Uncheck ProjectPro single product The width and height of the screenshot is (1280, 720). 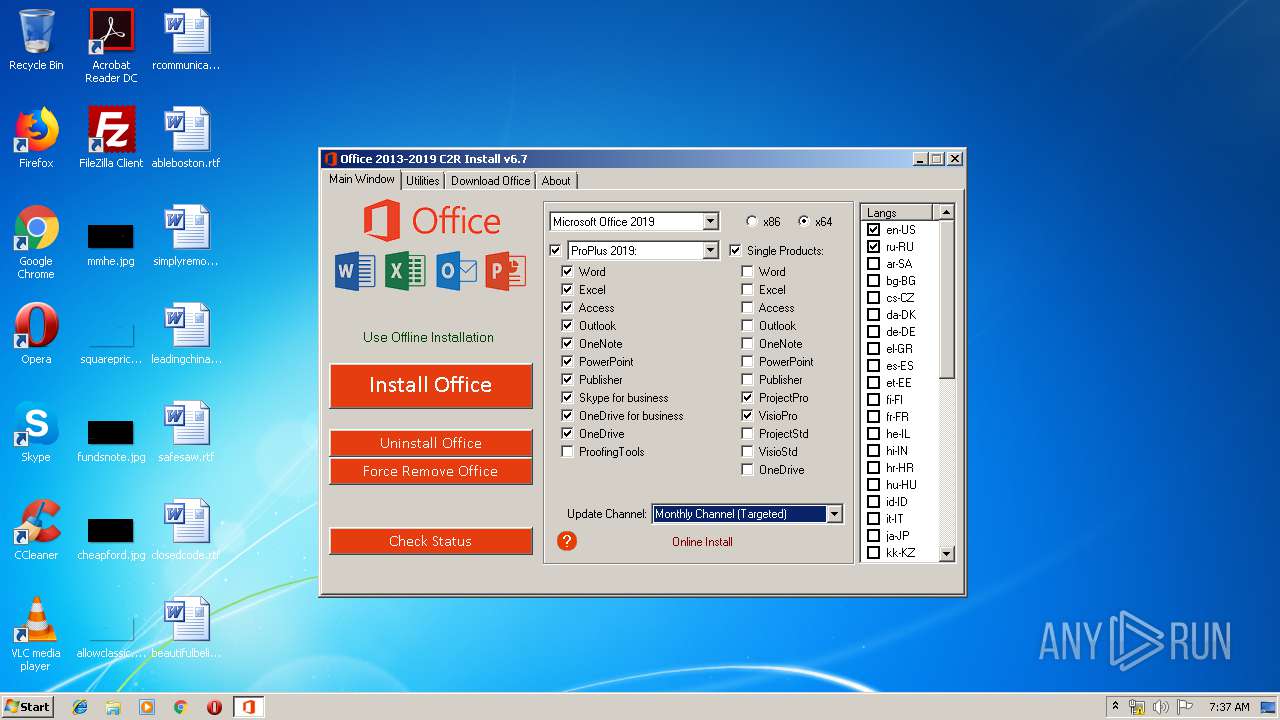click(x=747, y=397)
